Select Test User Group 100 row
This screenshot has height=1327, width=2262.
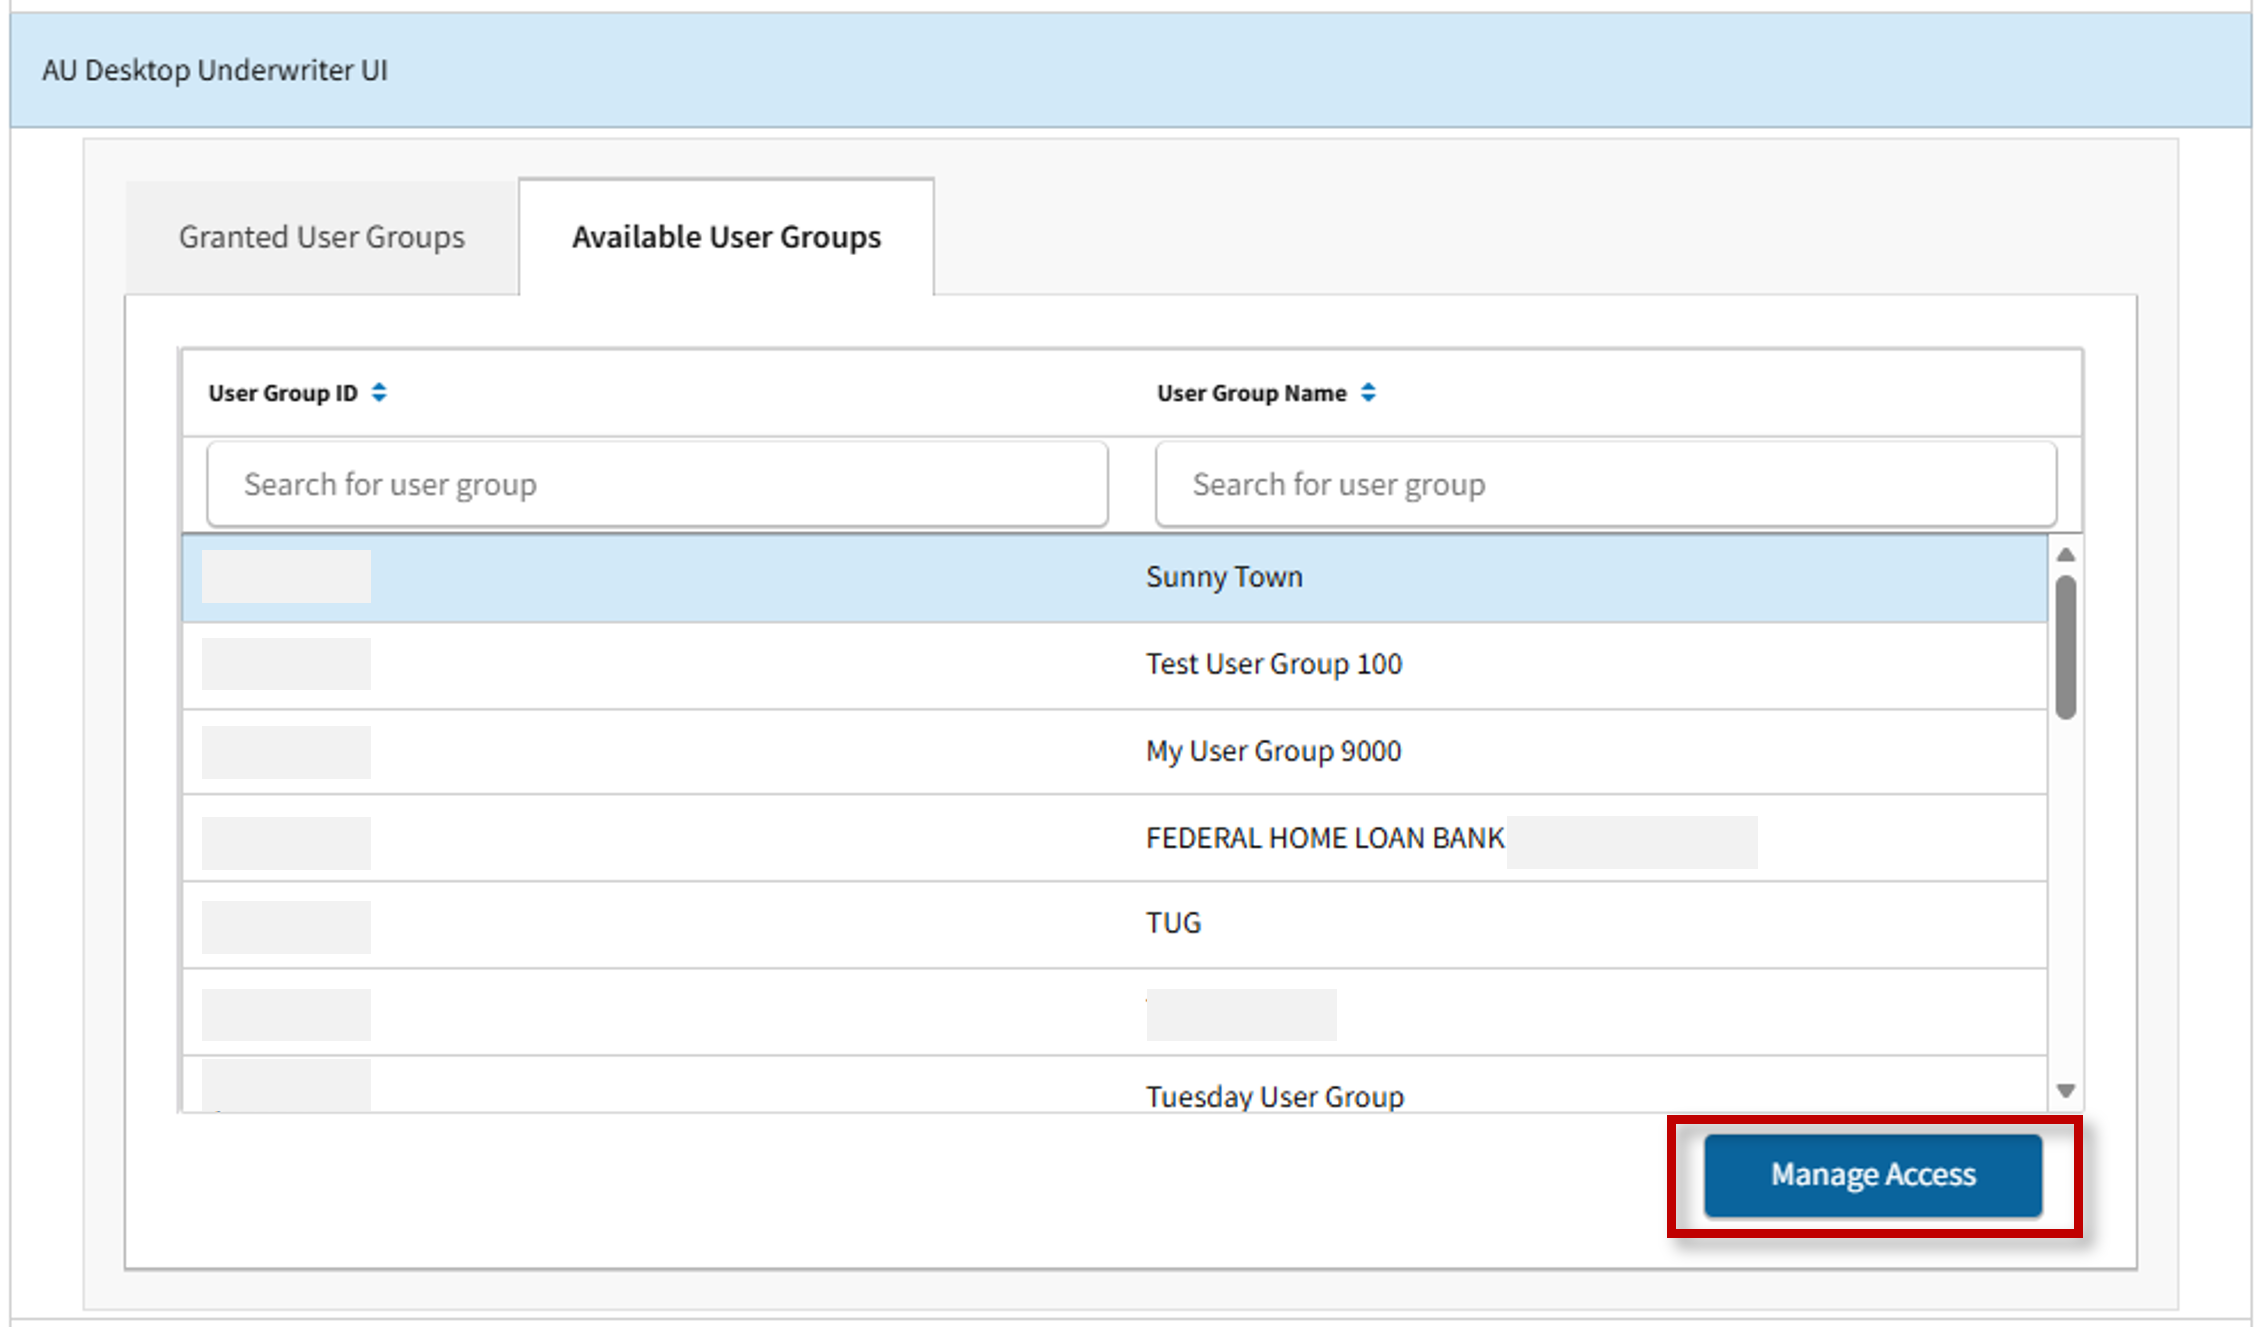click(1115, 665)
